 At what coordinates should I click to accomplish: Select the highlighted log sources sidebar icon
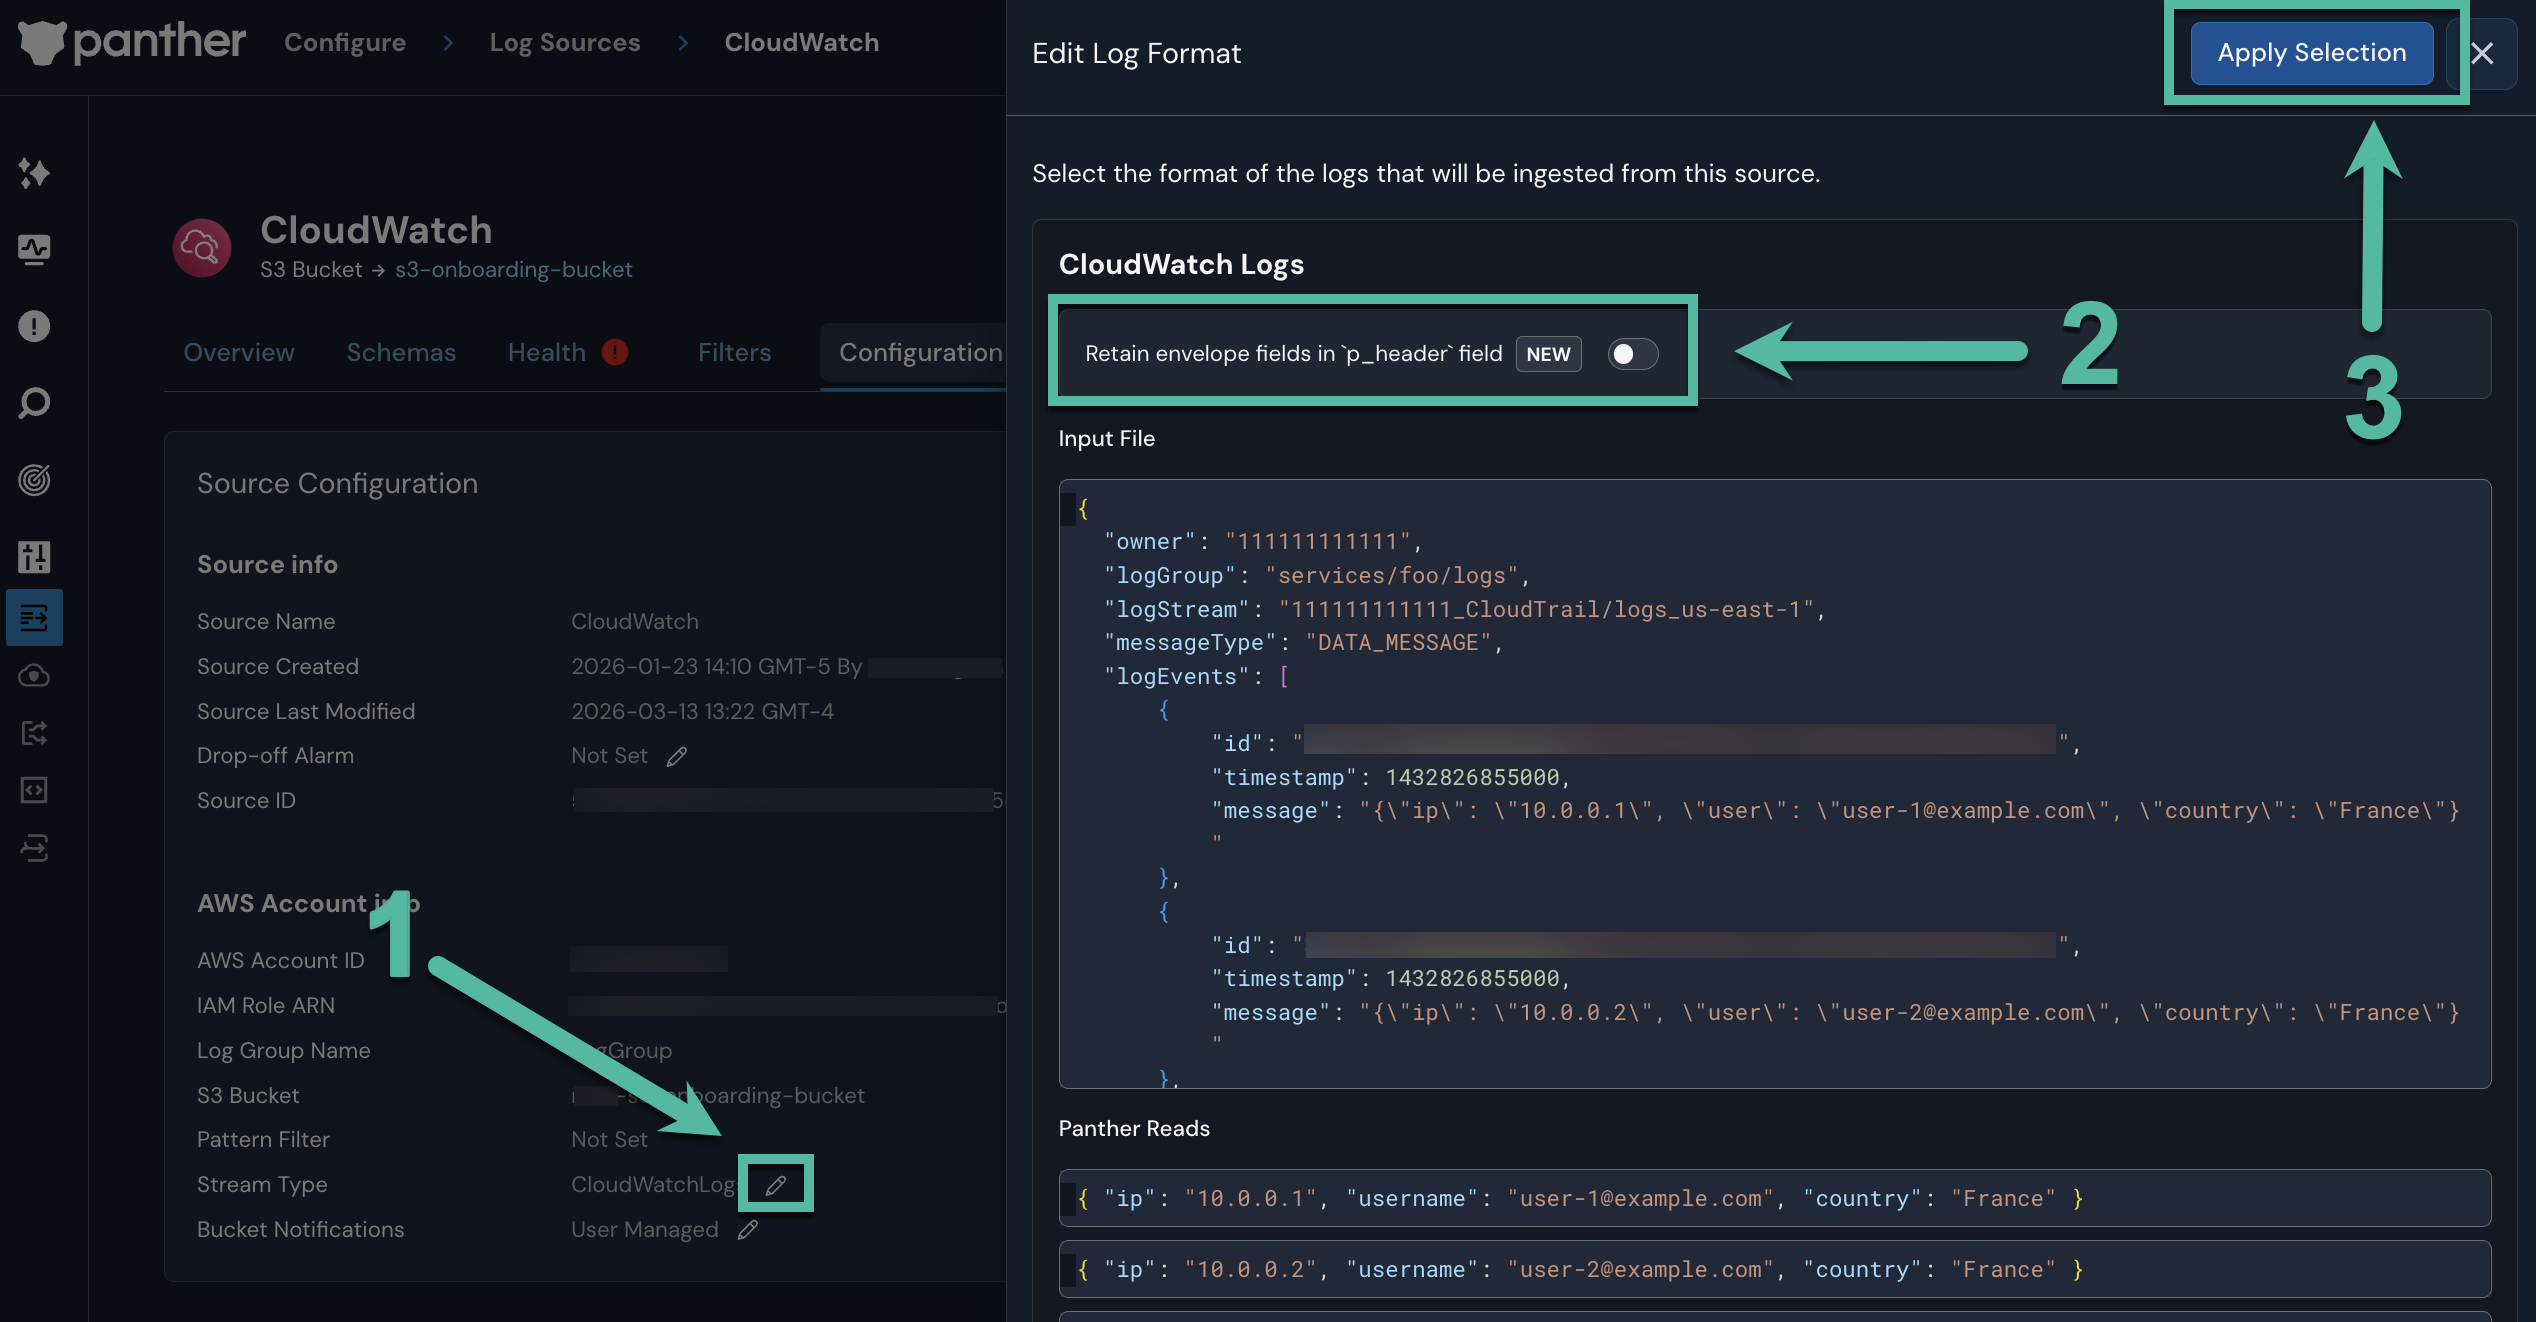tap(34, 617)
